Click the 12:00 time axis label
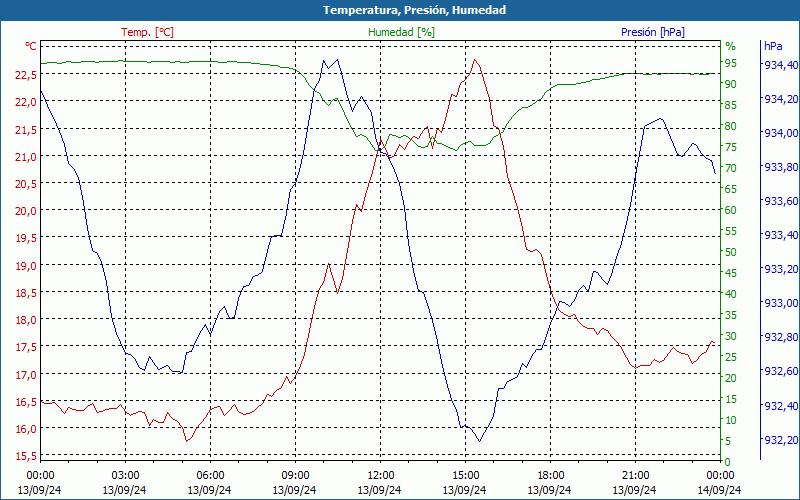This screenshot has height=500, width=800. [x=380, y=476]
